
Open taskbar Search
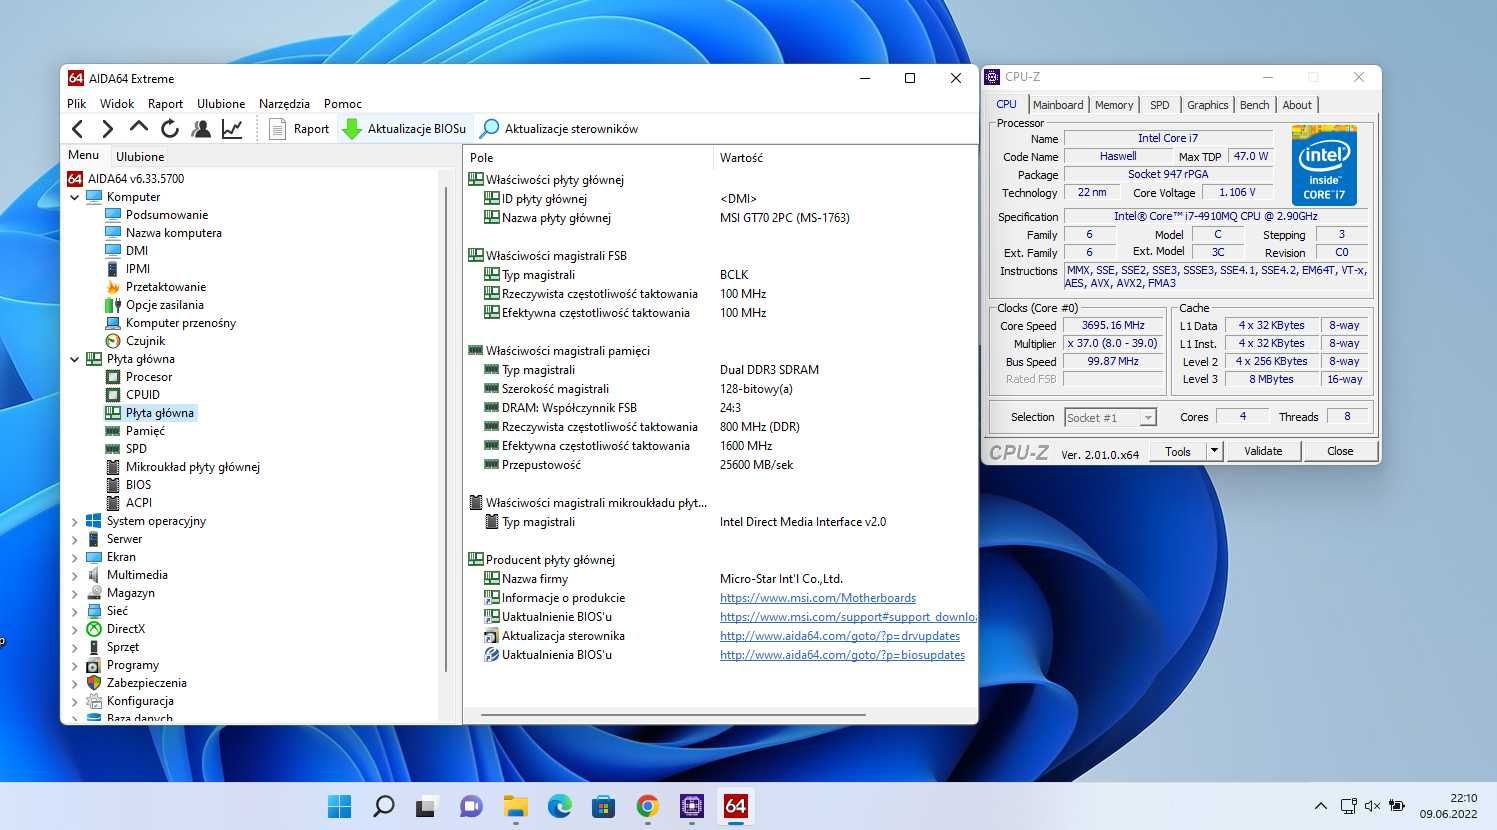(x=383, y=806)
